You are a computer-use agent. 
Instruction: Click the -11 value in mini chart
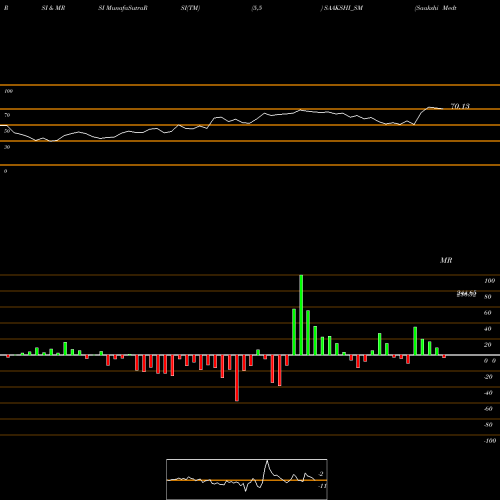coord(322,486)
